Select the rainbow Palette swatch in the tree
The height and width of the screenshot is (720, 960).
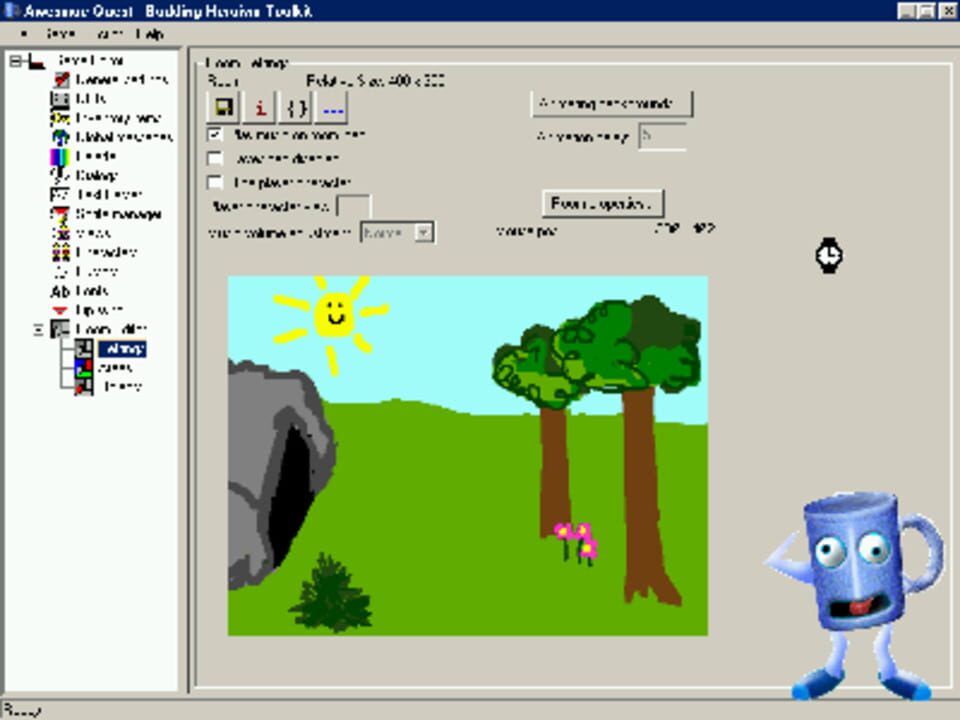pos(90,156)
